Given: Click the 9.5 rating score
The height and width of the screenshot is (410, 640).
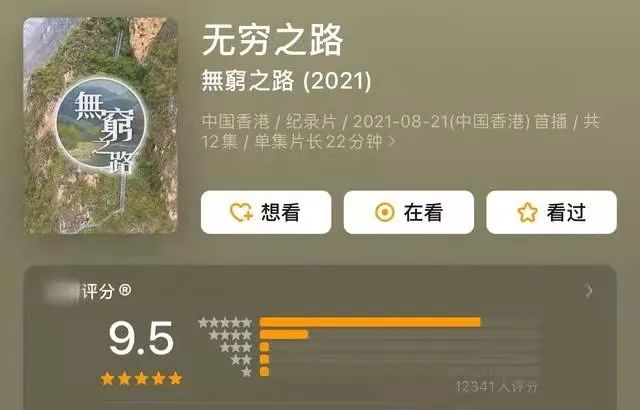Looking at the screenshot, I should point(141,338).
